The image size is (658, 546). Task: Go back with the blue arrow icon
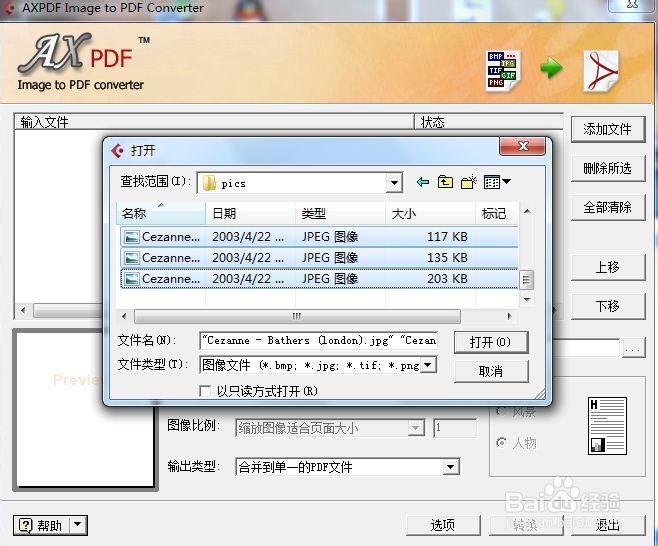pyautogui.click(x=423, y=182)
